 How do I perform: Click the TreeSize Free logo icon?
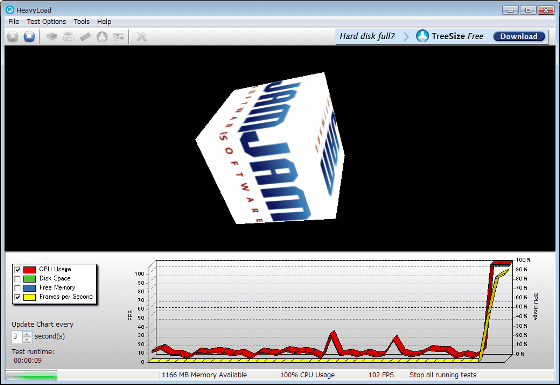pos(422,36)
